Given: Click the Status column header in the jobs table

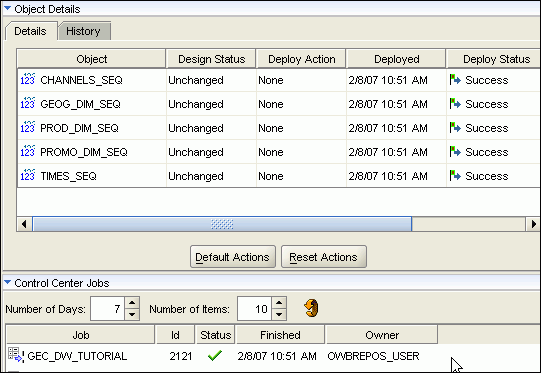Looking at the screenshot, I should (216, 335).
